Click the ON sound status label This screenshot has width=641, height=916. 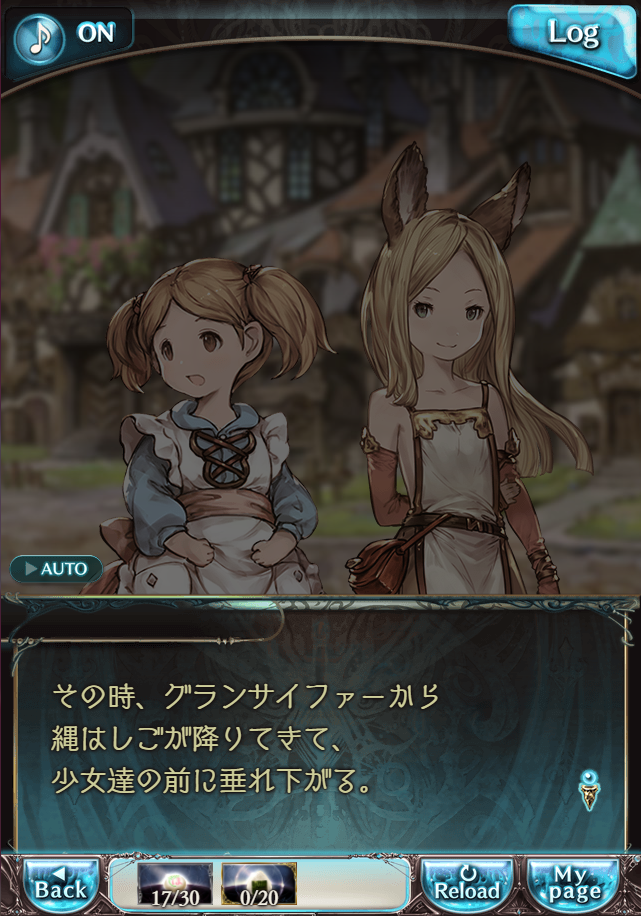96,33
